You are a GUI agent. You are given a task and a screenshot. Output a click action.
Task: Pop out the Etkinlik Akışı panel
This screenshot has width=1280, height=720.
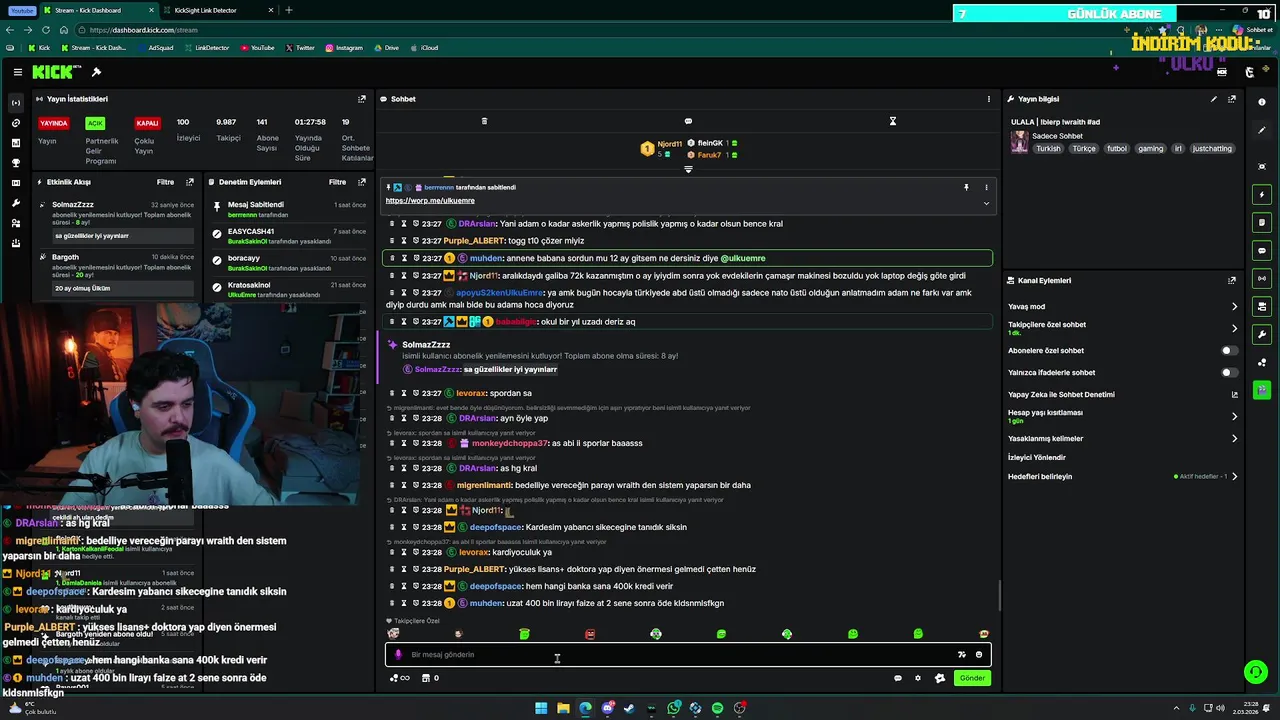click(x=190, y=182)
